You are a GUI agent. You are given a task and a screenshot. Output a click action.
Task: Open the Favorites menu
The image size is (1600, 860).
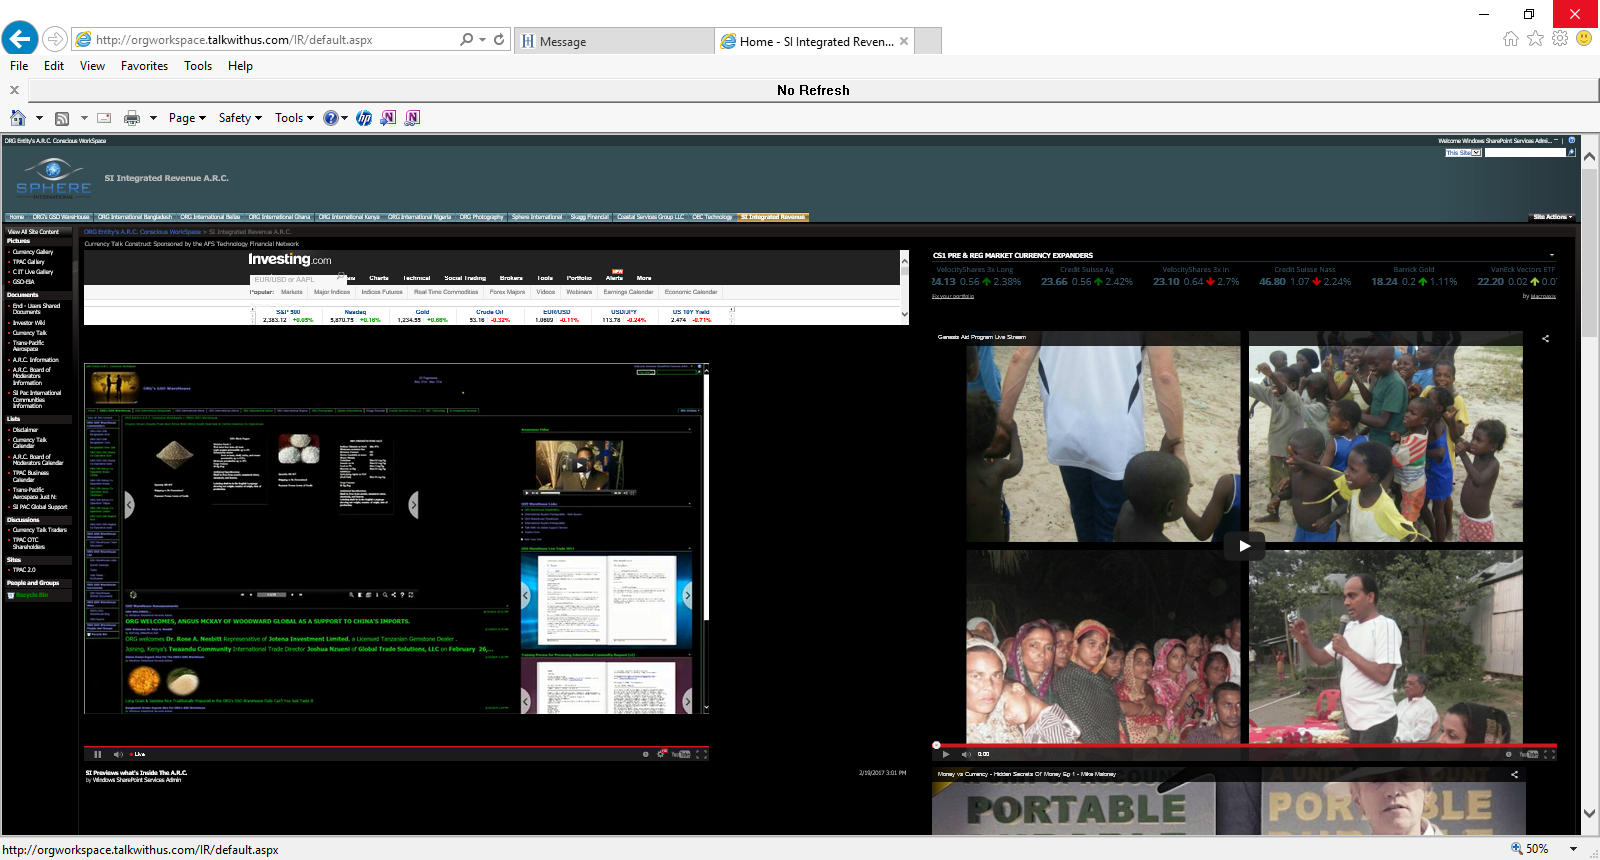tap(144, 66)
